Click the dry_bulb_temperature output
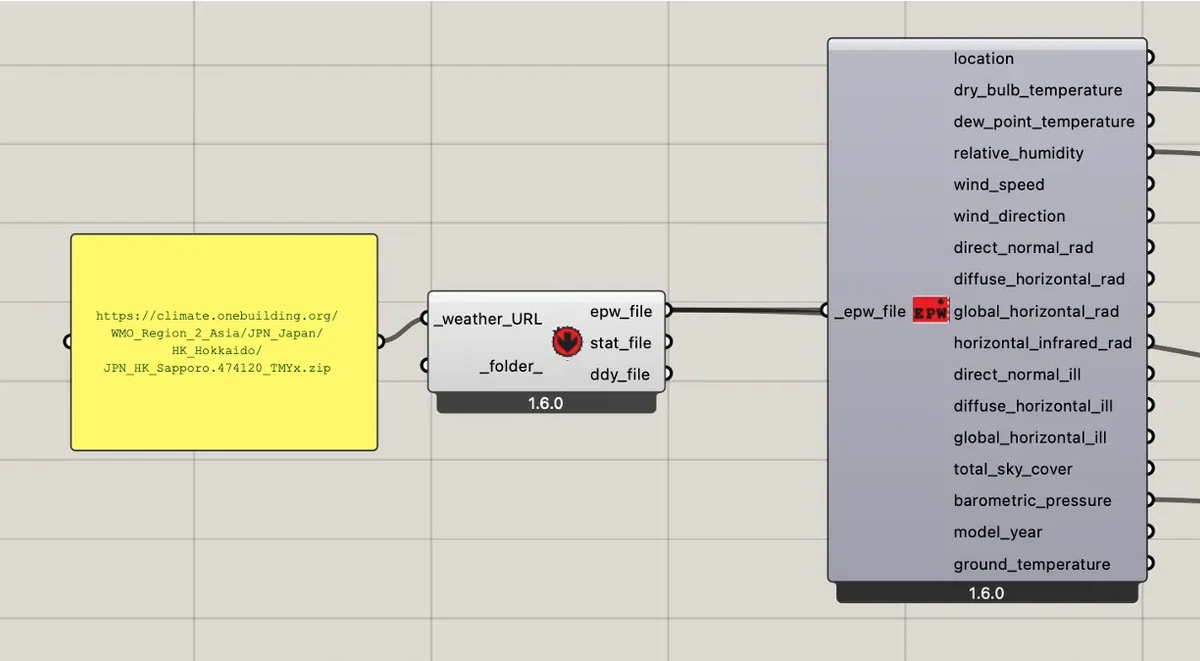Viewport: 1200px width, 661px height. (1038, 90)
